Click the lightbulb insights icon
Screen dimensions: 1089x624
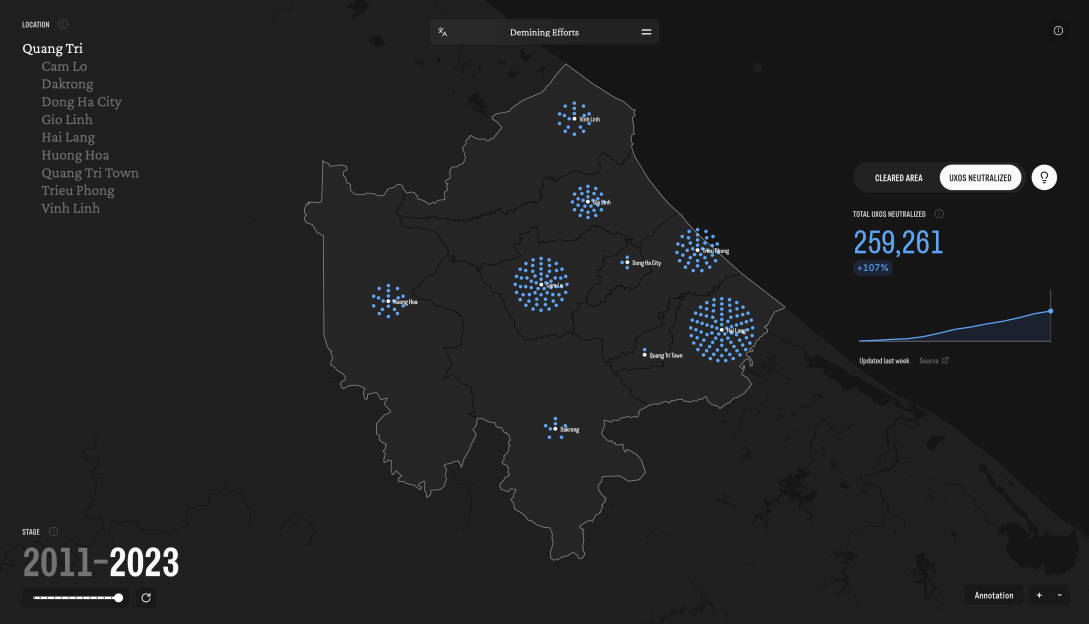[x=1044, y=178]
